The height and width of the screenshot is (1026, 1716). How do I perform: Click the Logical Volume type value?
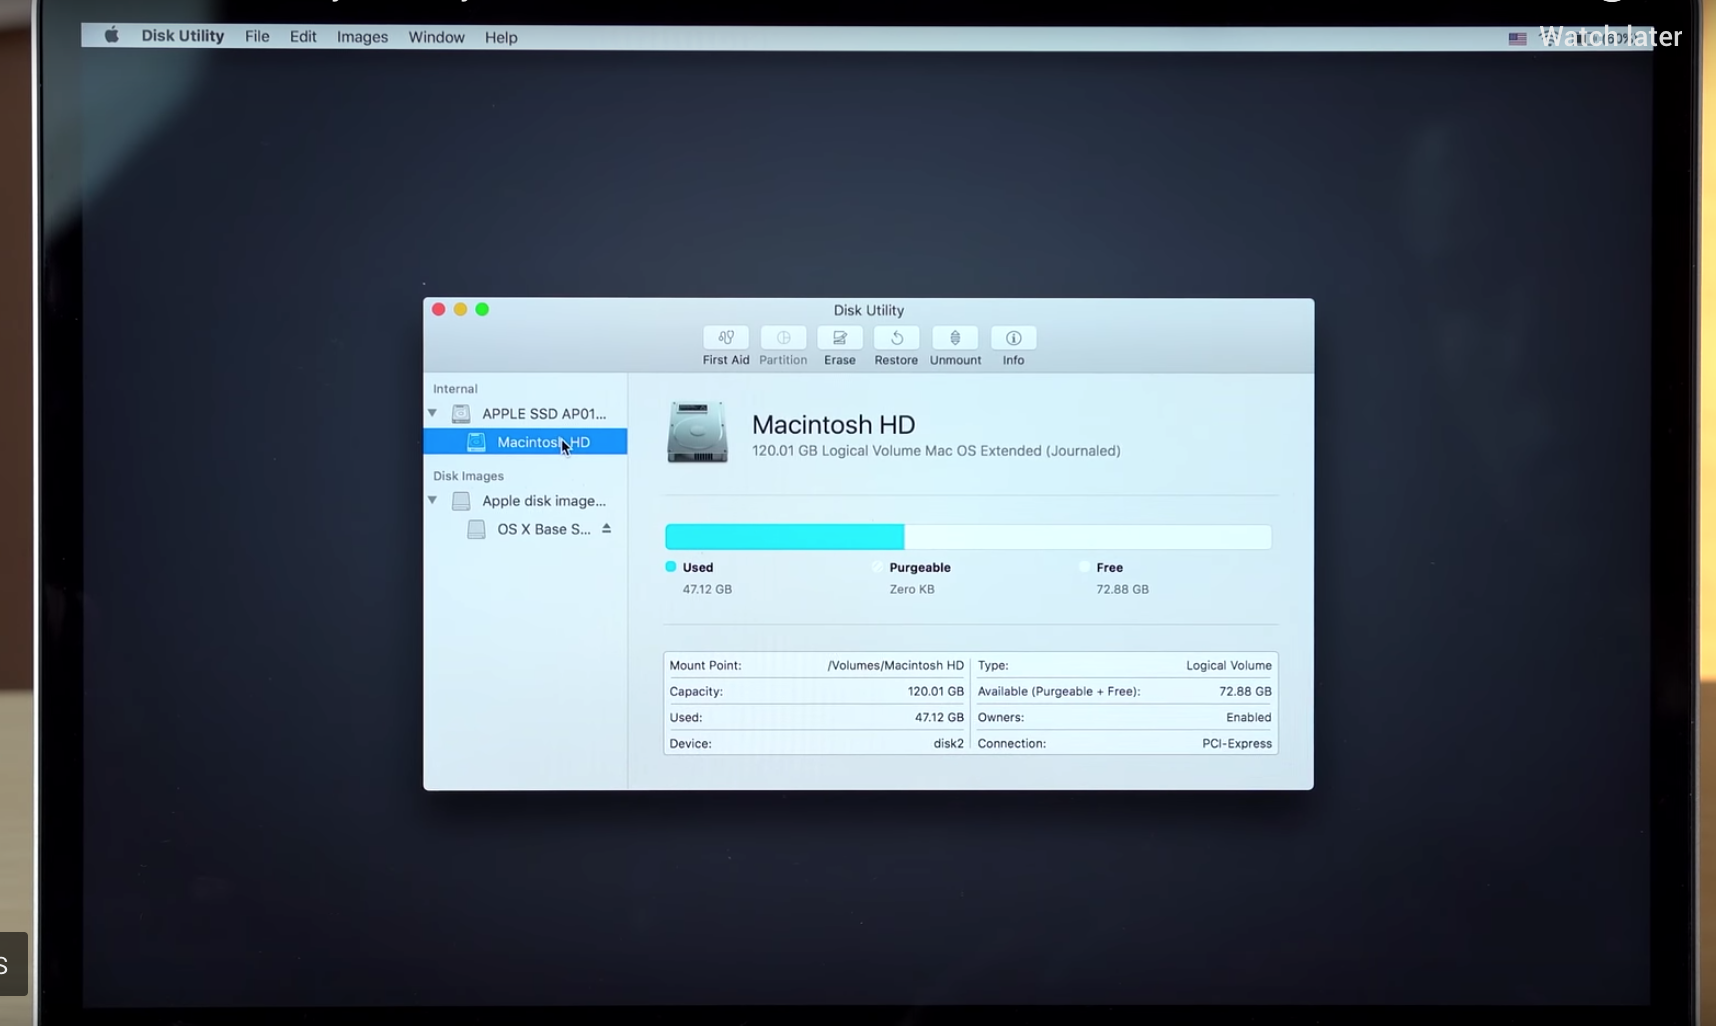pos(1229,665)
